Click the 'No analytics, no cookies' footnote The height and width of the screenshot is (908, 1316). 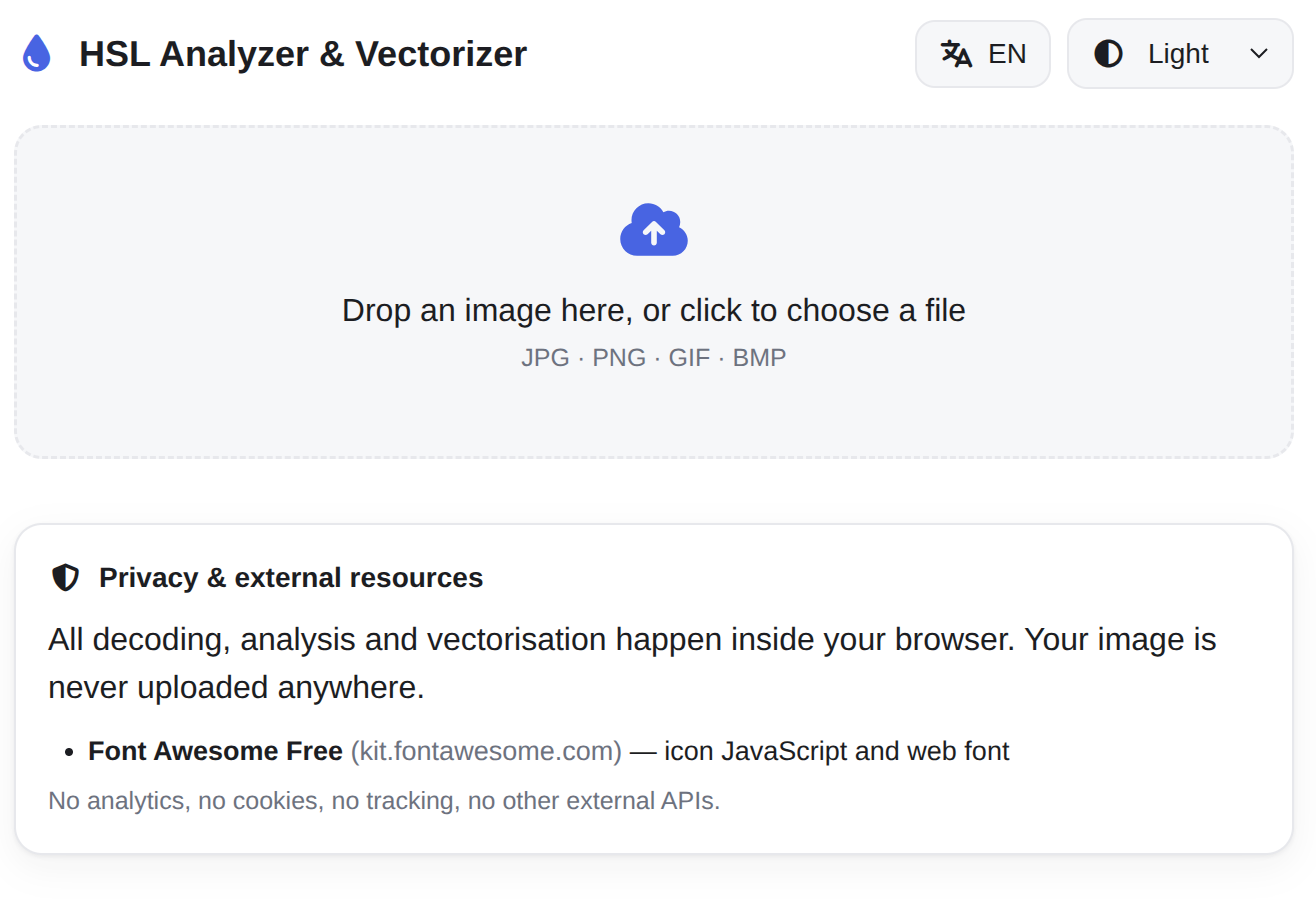pos(384,801)
